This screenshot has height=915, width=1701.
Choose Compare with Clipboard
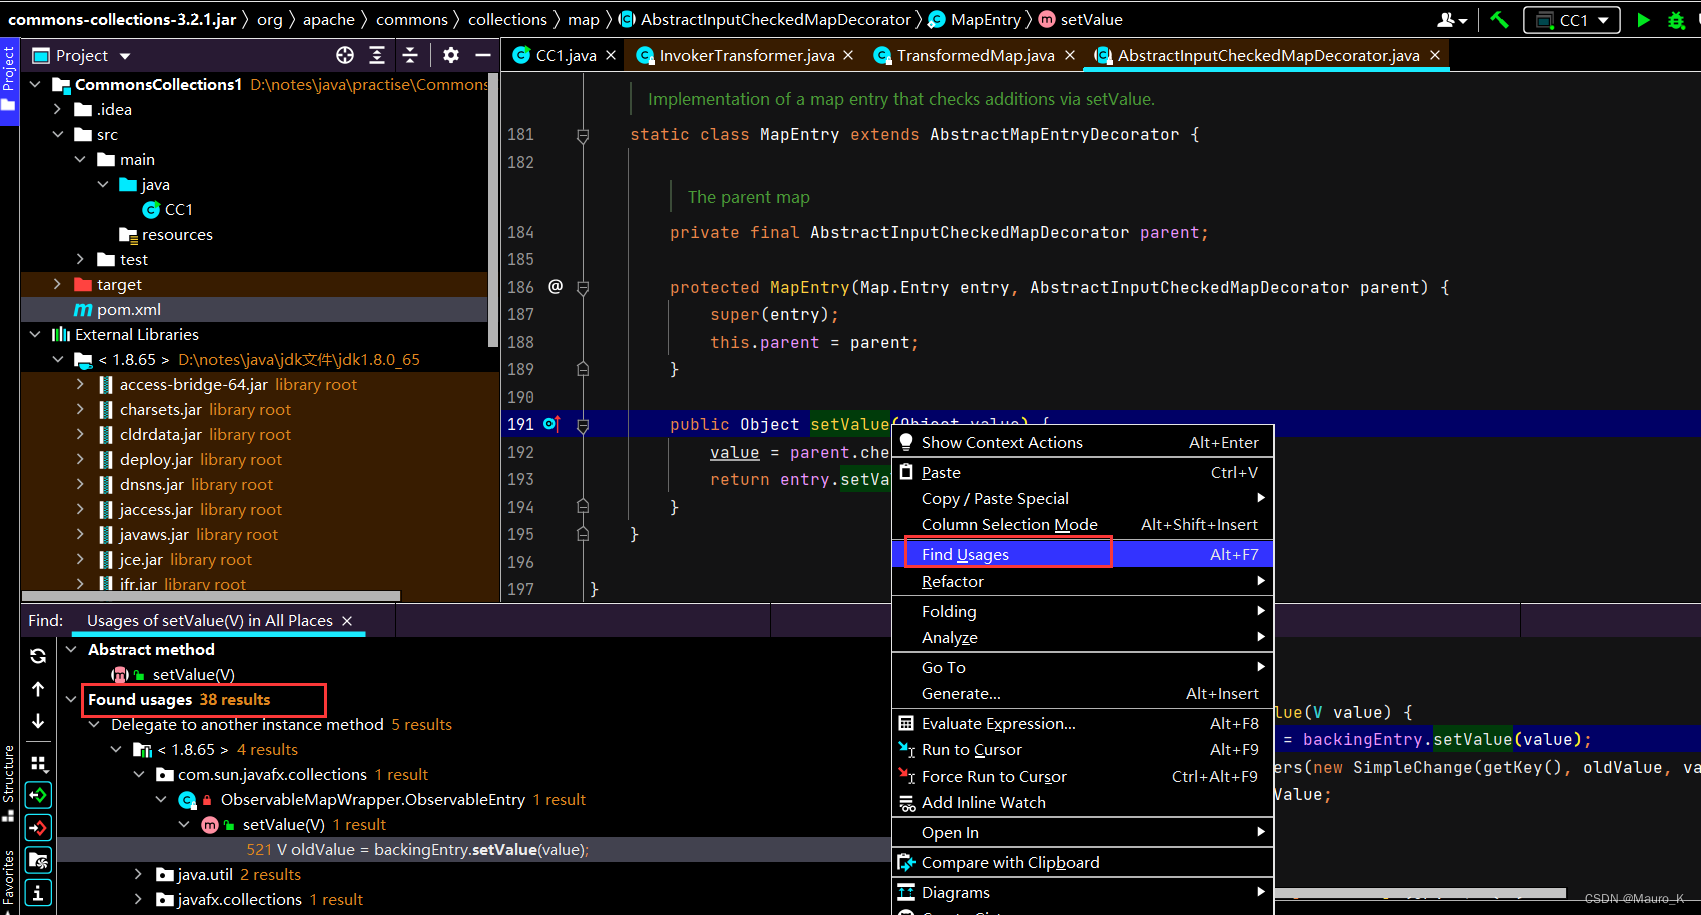pyautogui.click(x=1082, y=862)
